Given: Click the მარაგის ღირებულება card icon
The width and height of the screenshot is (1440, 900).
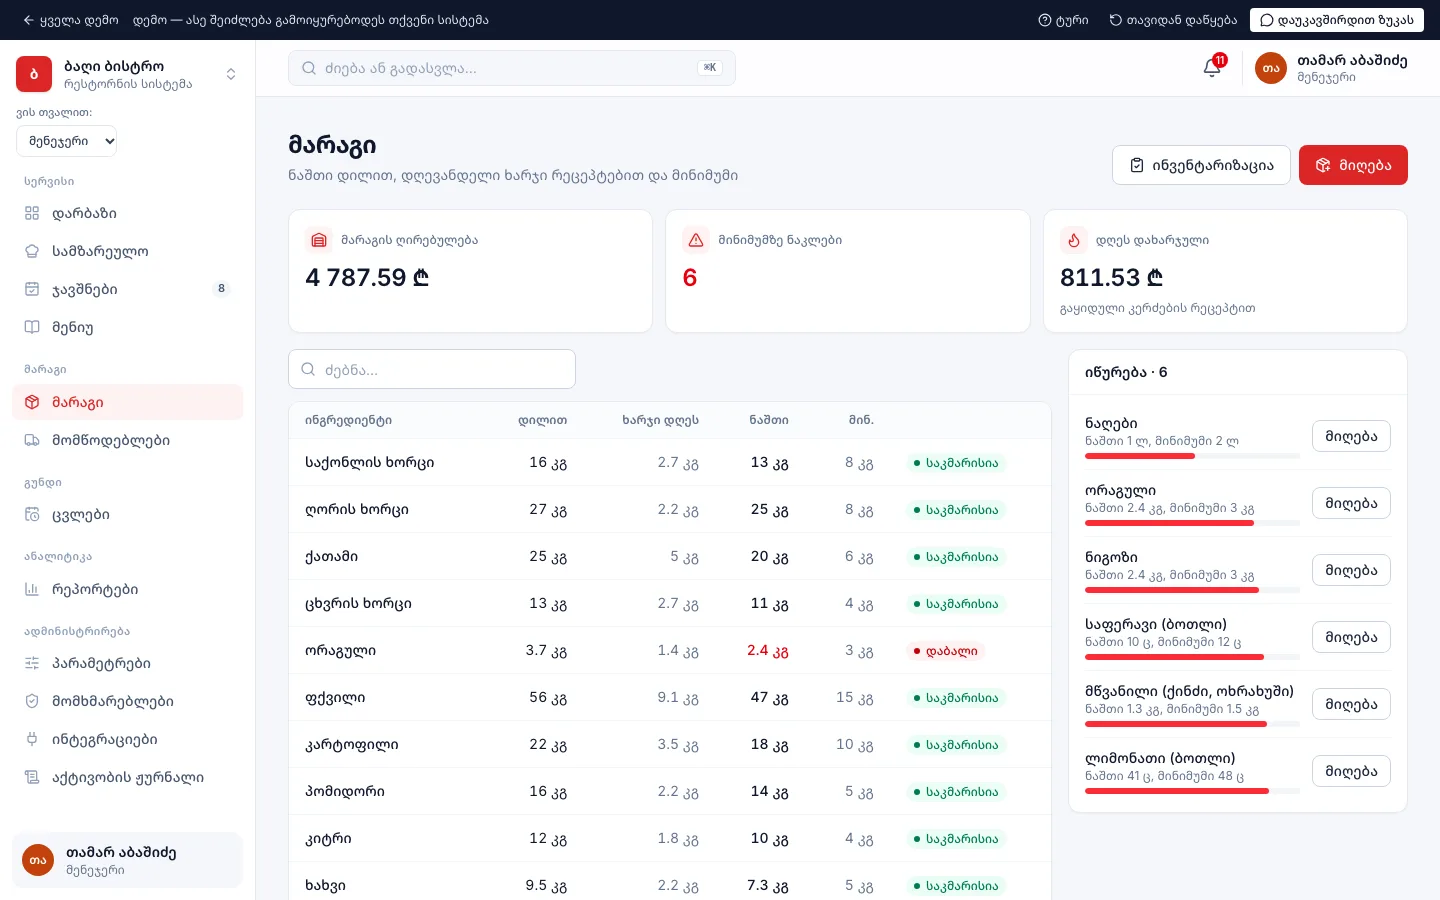Looking at the screenshot, I should 319,240.
